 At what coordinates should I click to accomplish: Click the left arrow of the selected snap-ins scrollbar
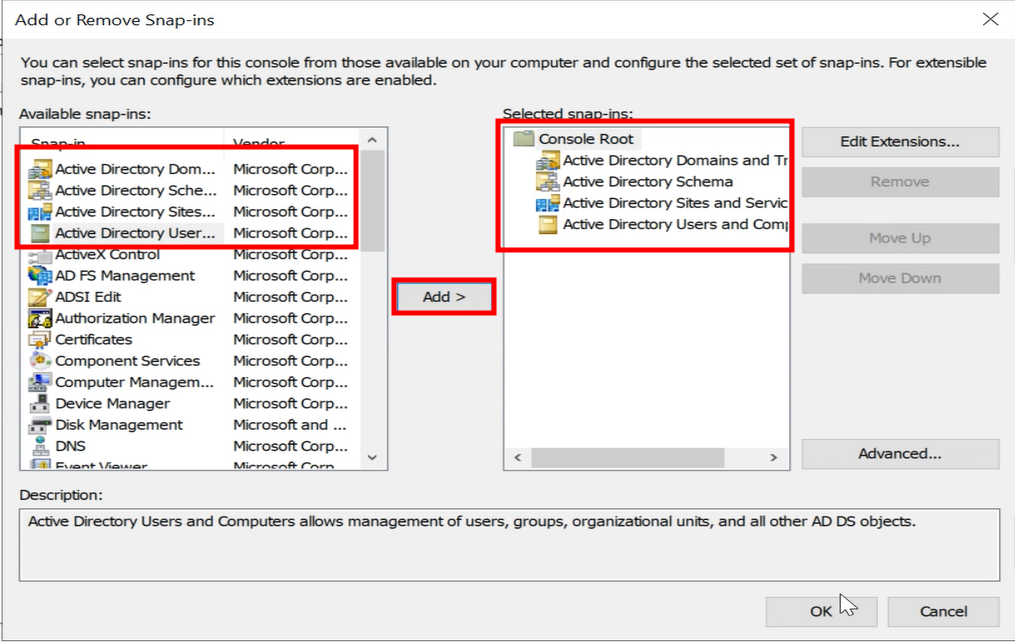click(518, 458)
